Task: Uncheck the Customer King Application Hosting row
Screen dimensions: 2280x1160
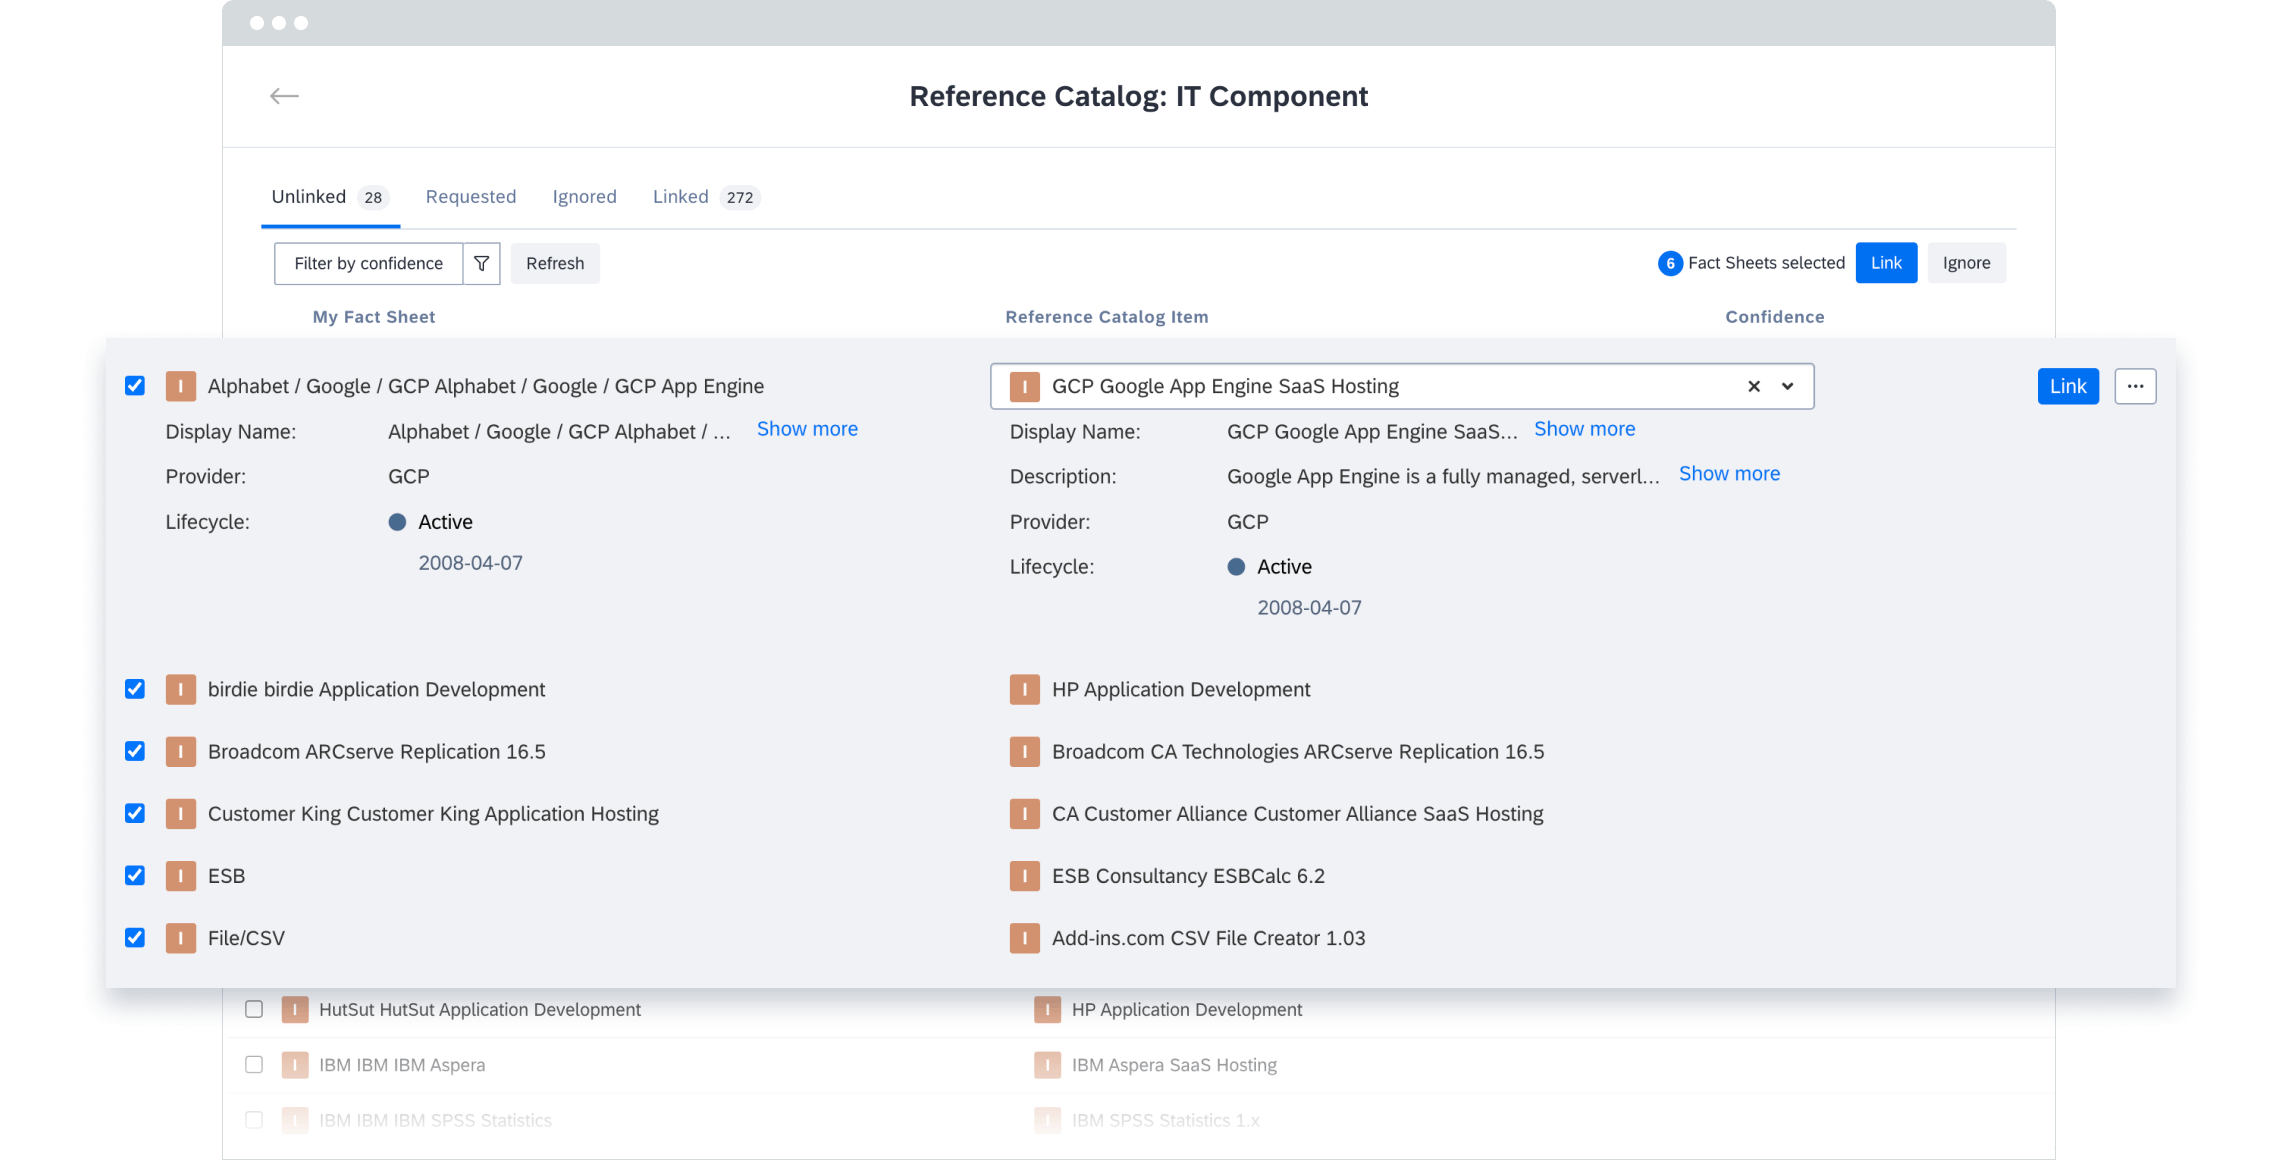Action: coord(135,813)
